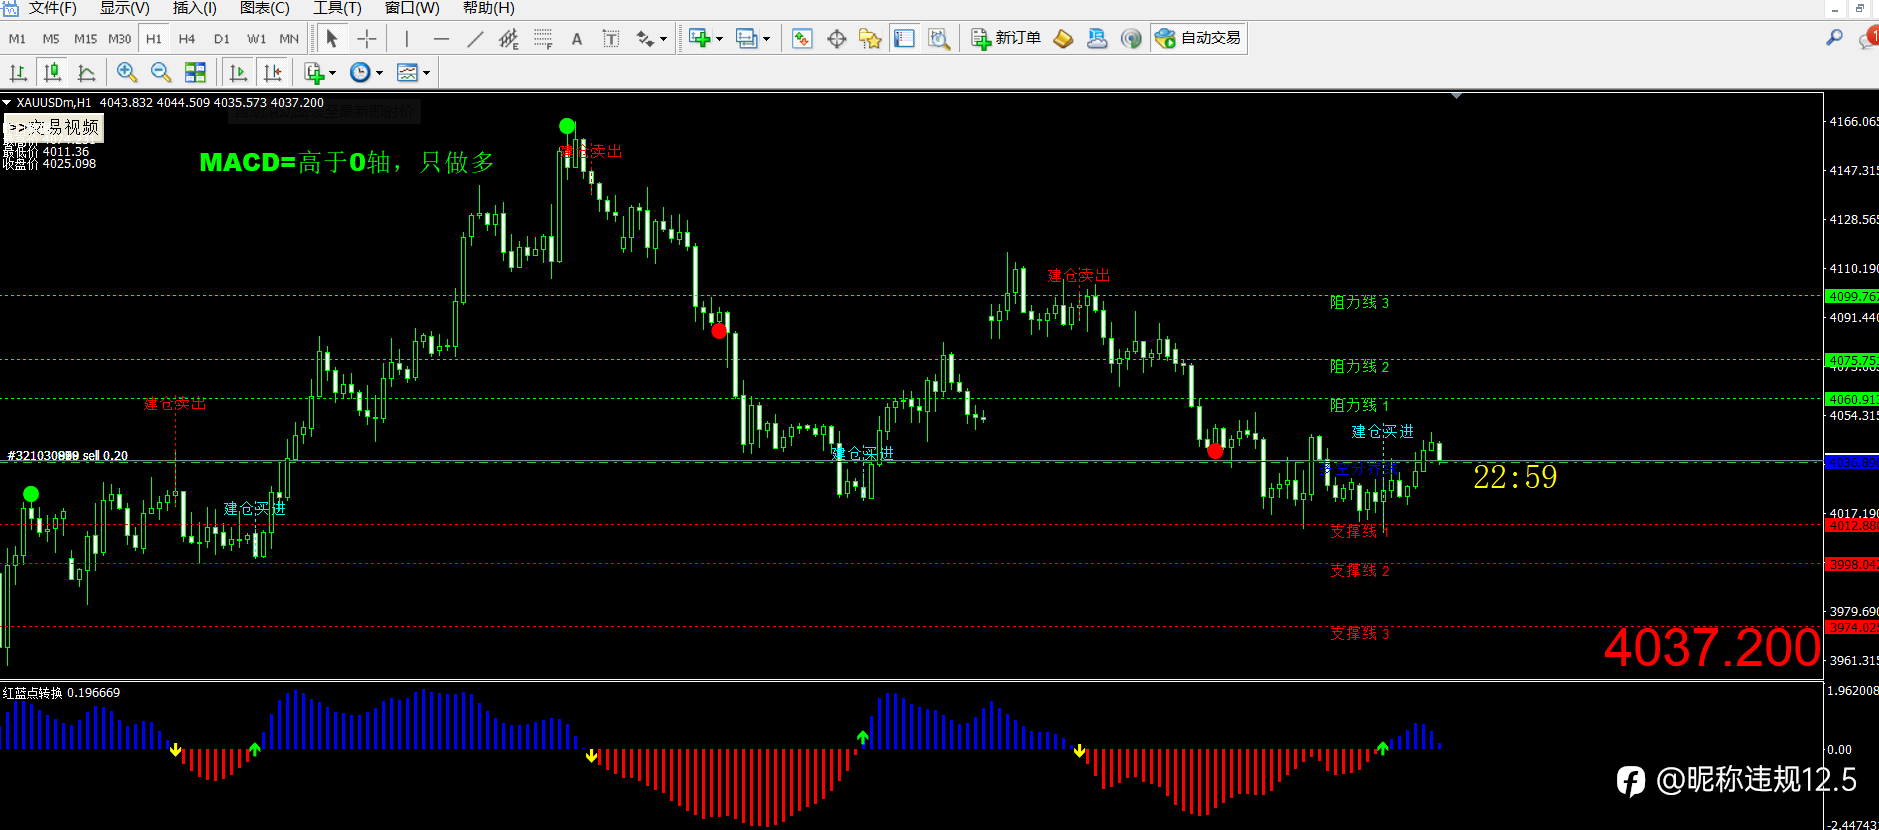Open the 图表(C) menu
1879x830 pixels.
265,8
